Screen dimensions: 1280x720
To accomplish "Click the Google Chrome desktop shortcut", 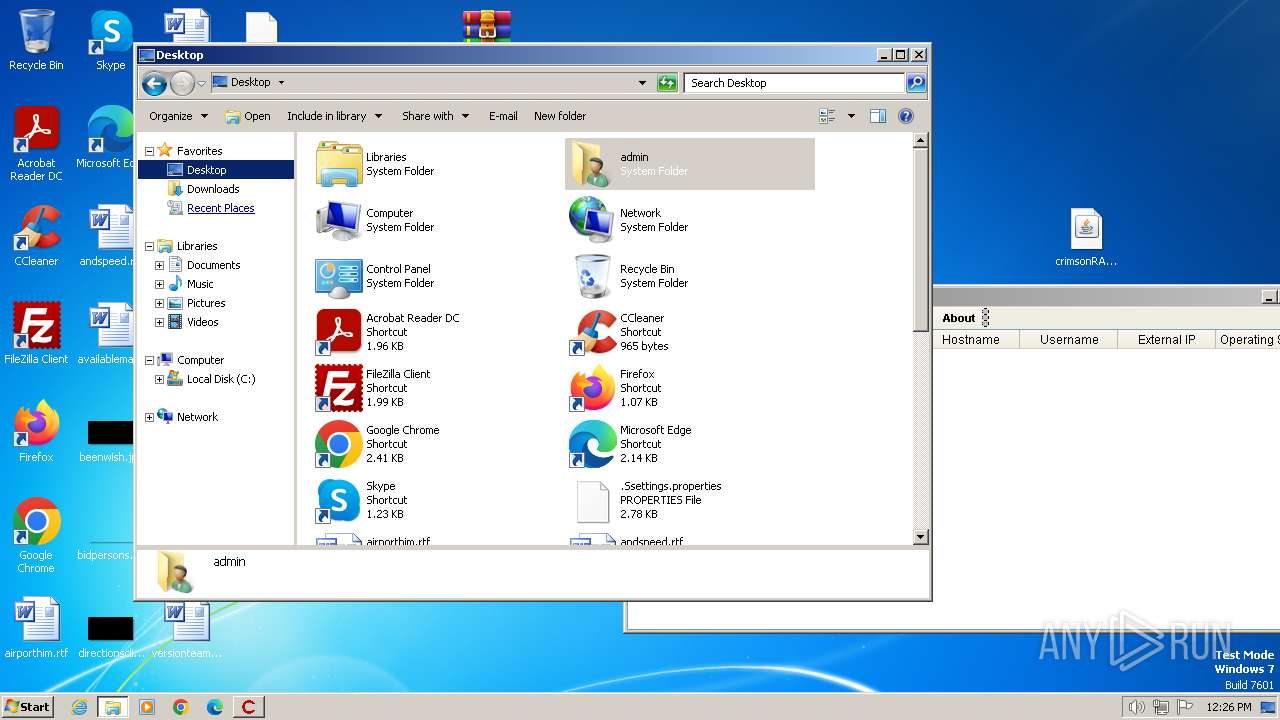I will point(36,536).
